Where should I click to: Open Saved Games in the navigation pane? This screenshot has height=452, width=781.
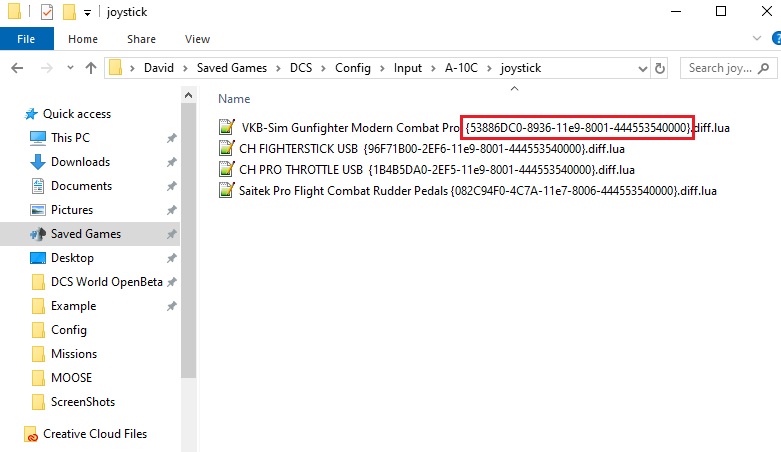point(86,234)
